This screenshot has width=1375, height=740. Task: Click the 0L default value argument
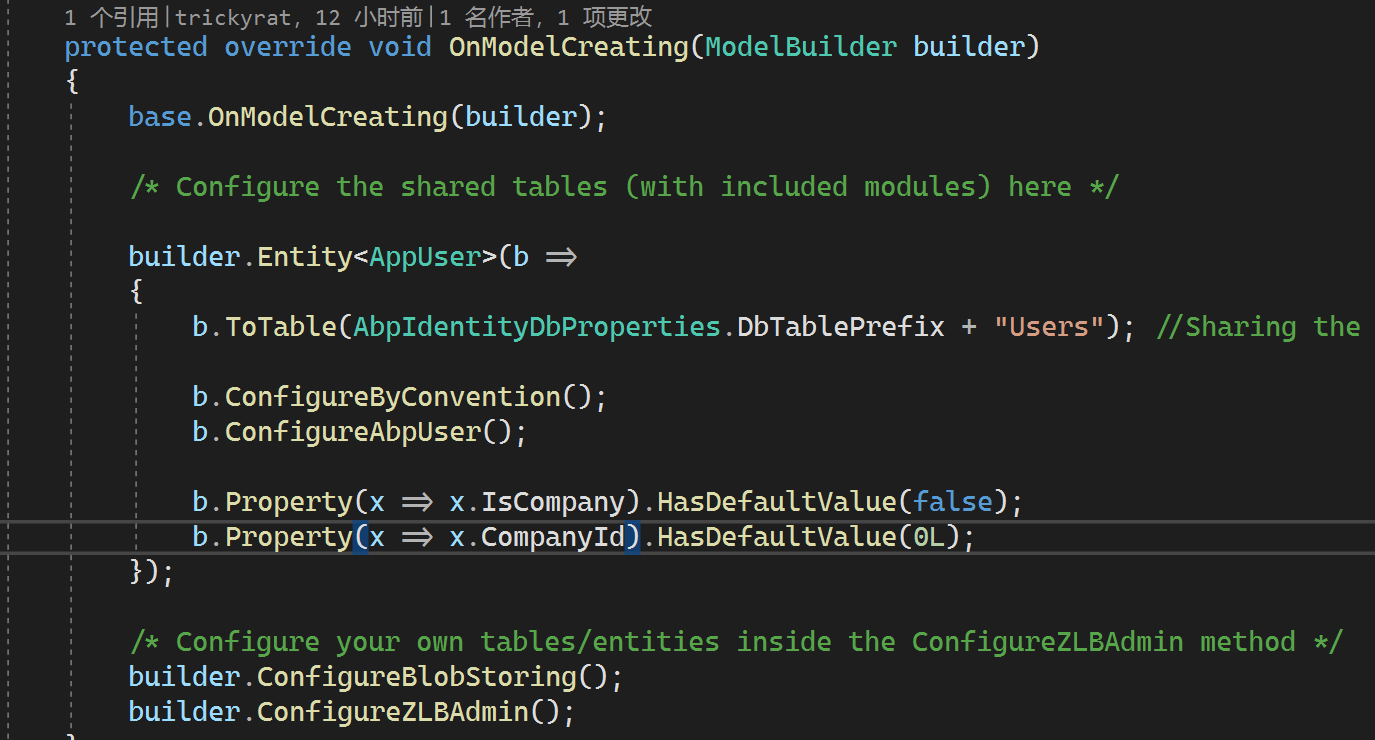click(x=927, y=536)
